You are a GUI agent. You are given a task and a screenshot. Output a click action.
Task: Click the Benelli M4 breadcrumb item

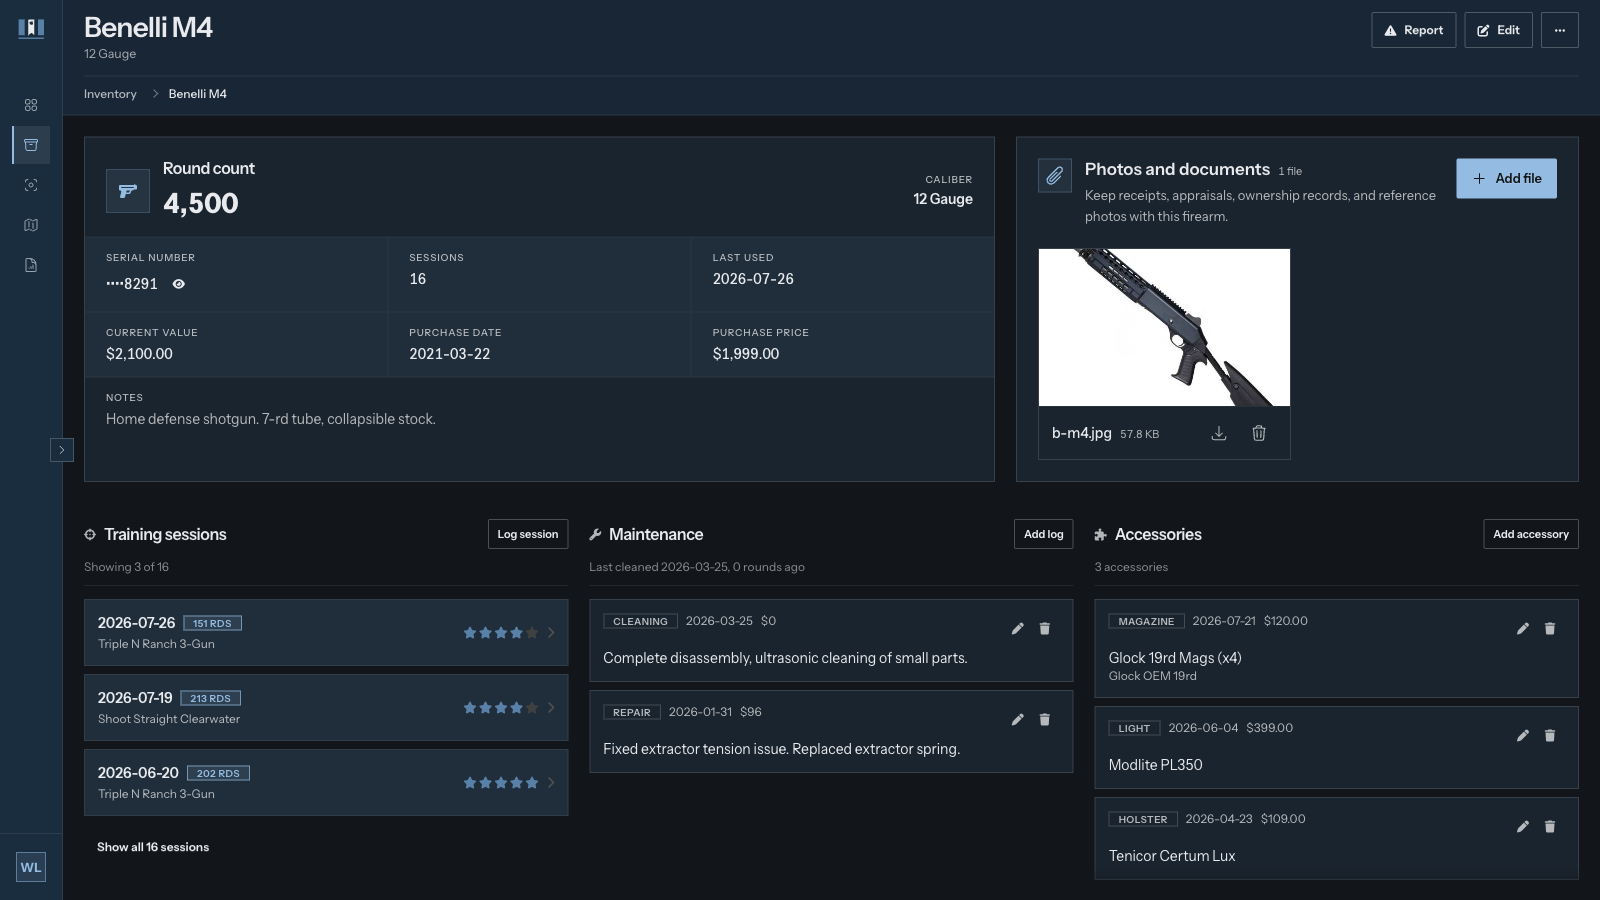[x=198, y=94]
